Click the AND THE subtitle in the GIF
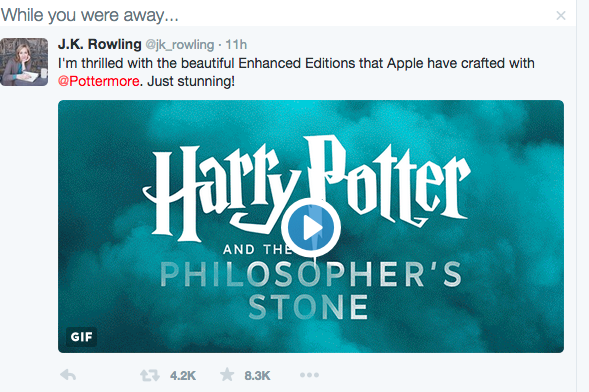589x392 pixels. click(257, 249)
